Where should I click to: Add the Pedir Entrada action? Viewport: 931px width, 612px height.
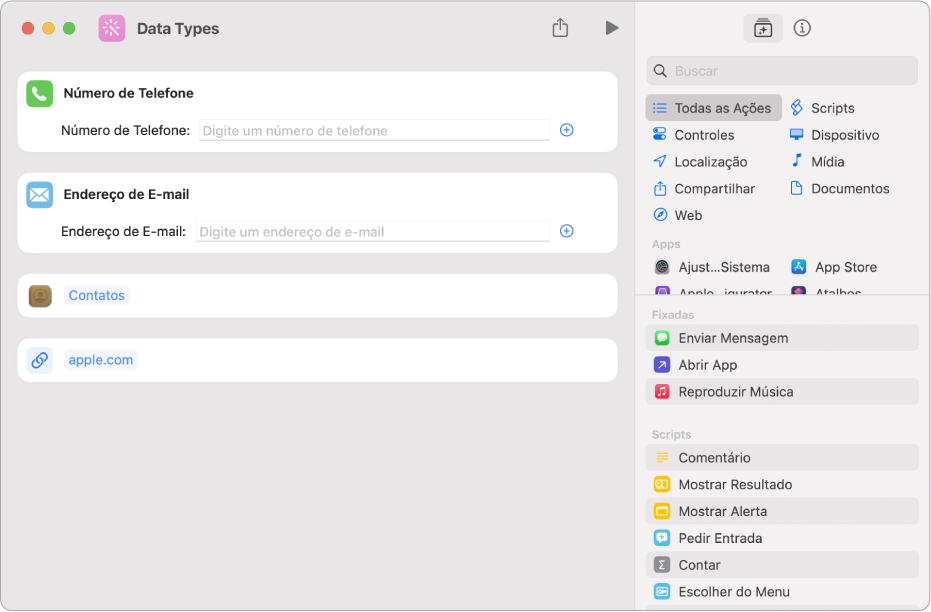pyautogui.click(x=782, y=538)
